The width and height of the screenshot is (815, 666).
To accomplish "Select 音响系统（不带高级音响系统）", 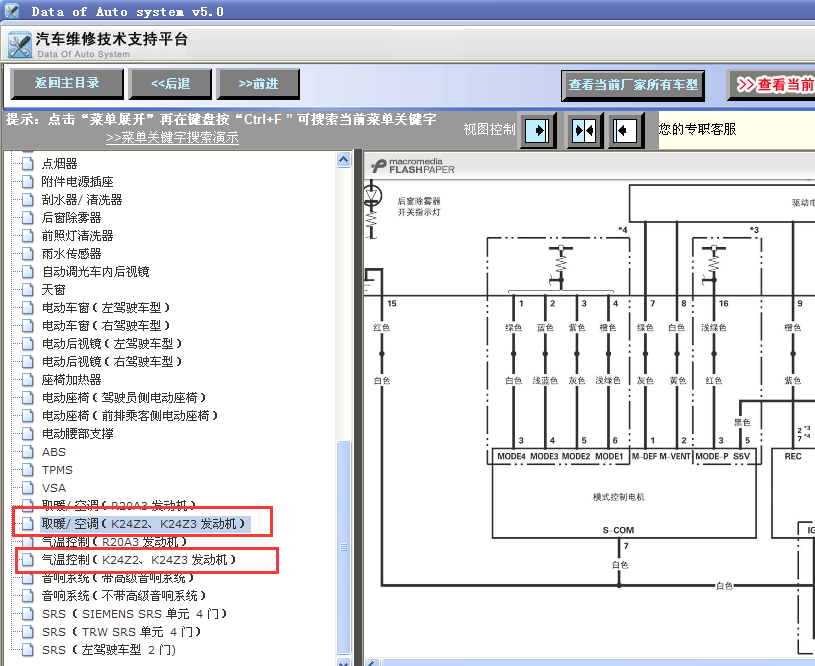I will [x=124, y=596].
